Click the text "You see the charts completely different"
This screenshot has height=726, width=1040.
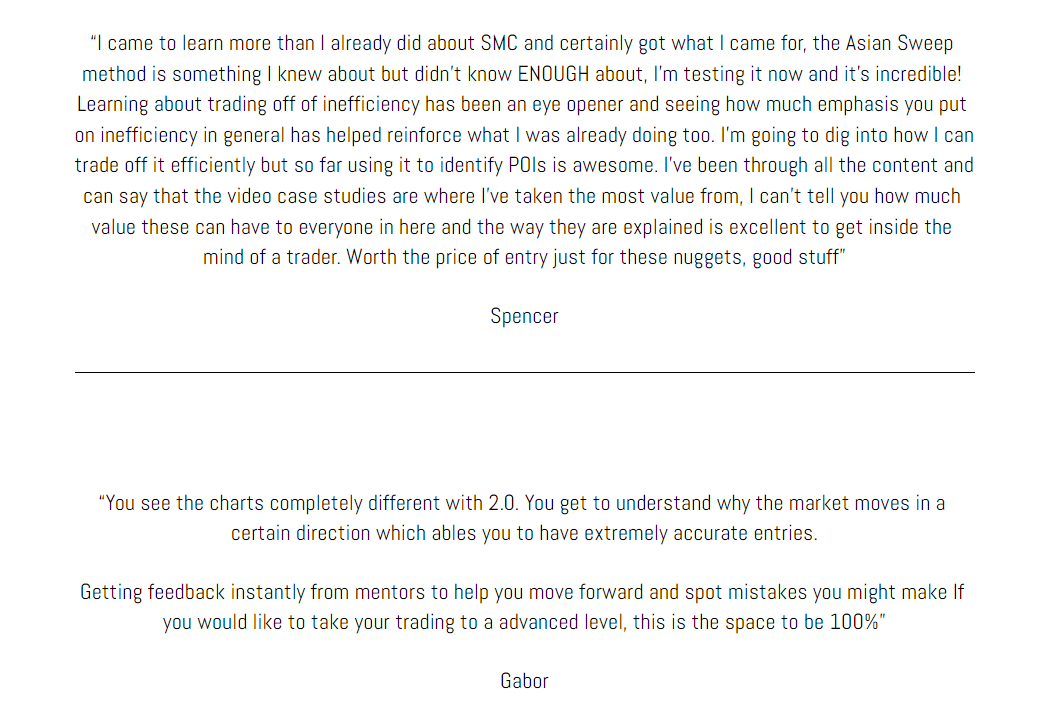(291, 503)
